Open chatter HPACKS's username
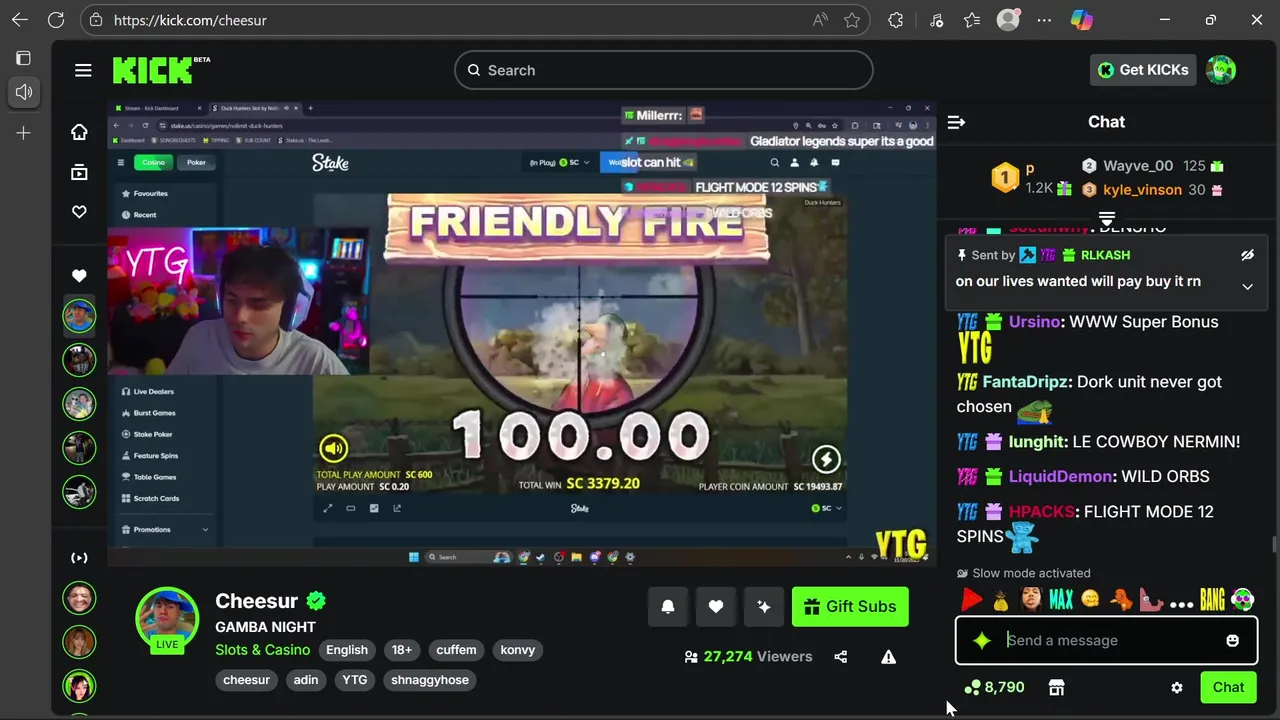The image size is (1280, 720). pos(1041,512)
